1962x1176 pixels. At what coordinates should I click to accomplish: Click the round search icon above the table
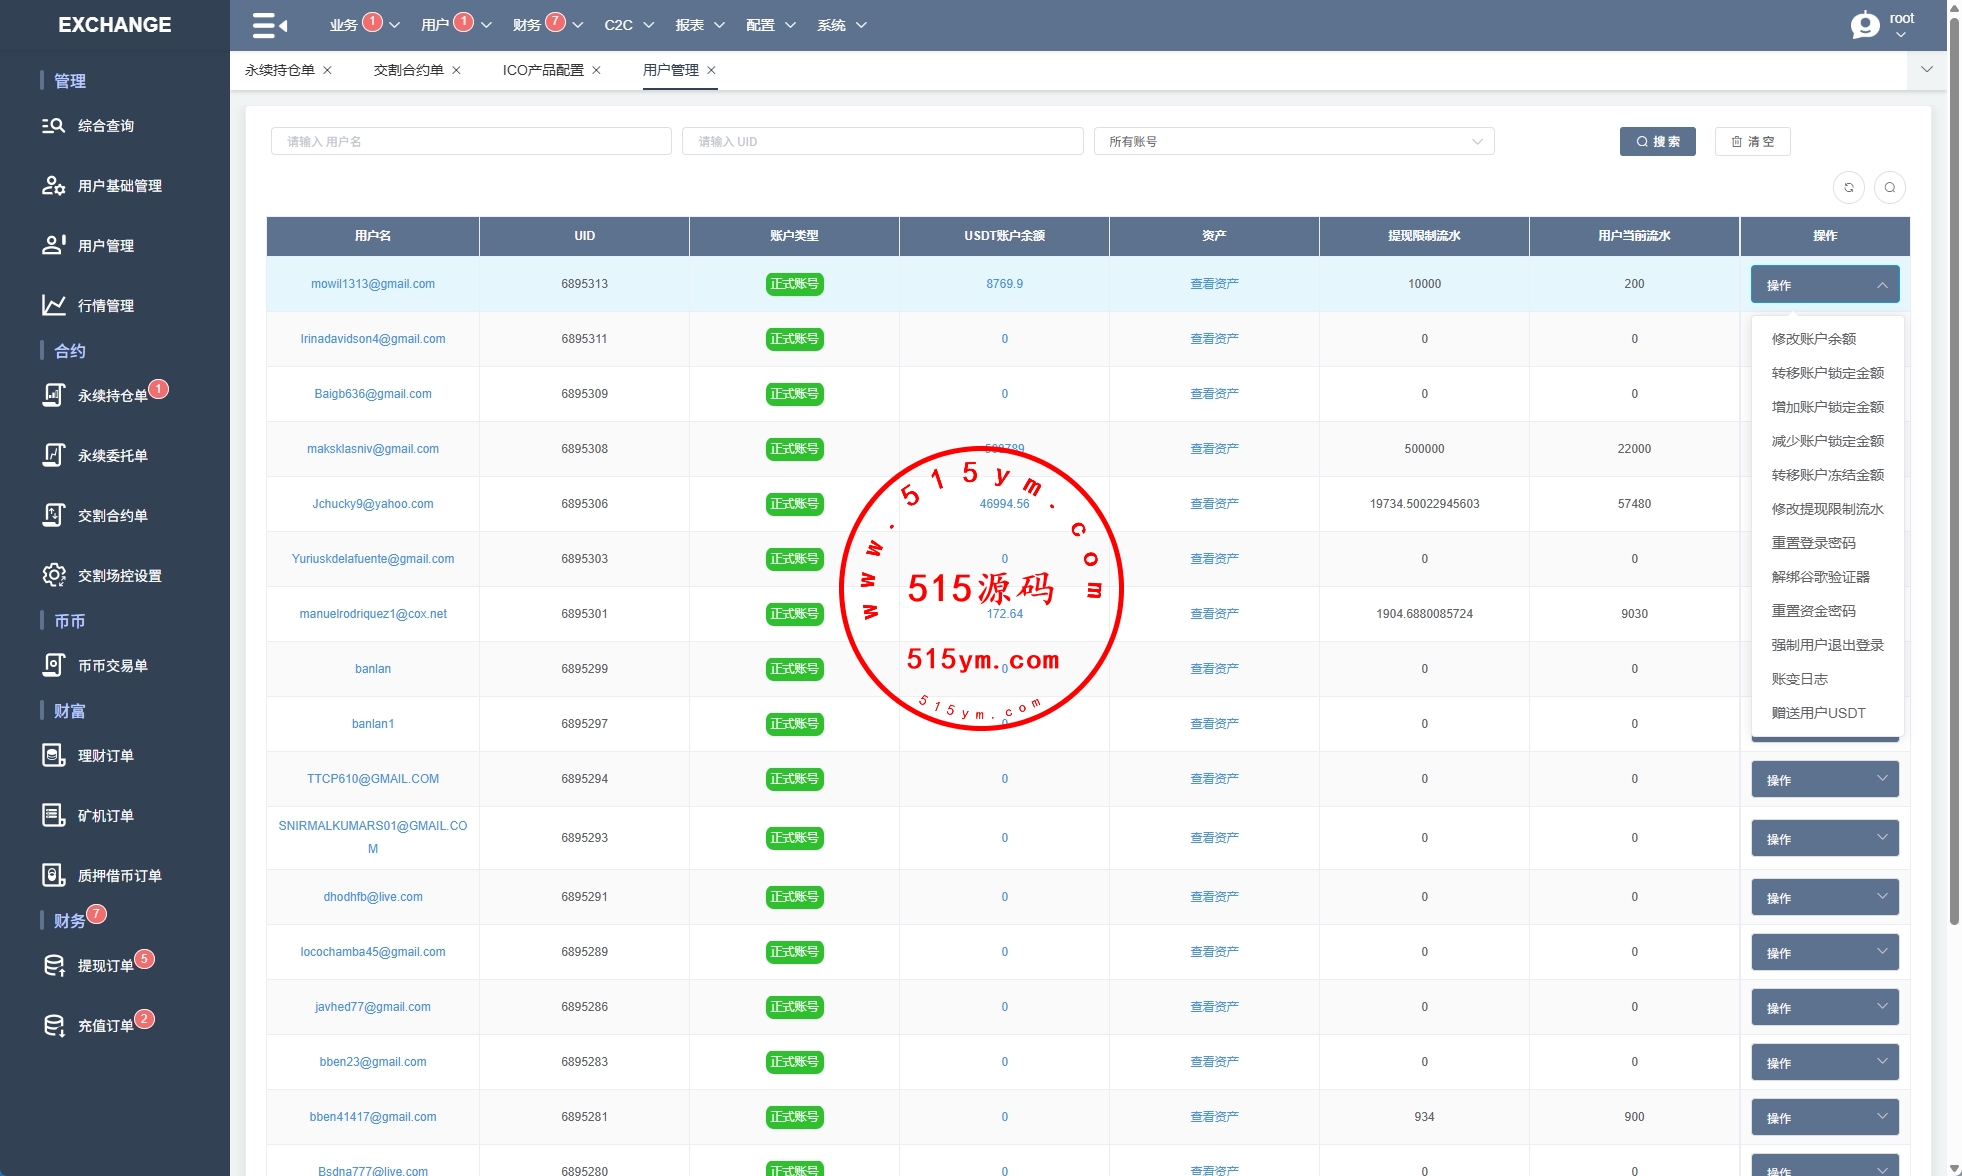tap(1890, 187)
